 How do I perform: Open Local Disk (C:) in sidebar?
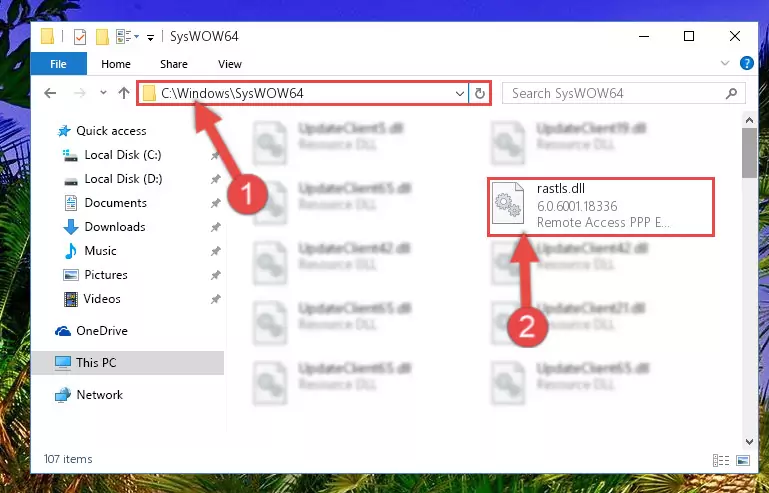[123, 155]
